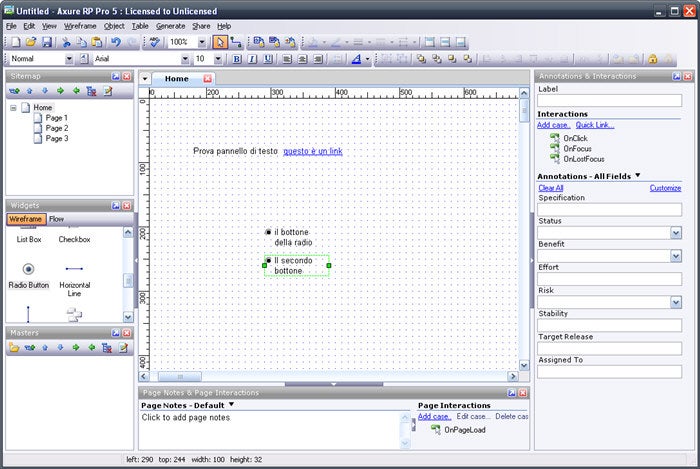Undo the last action
Viewport: 700px width, 469px height.
tap(116, 42)
